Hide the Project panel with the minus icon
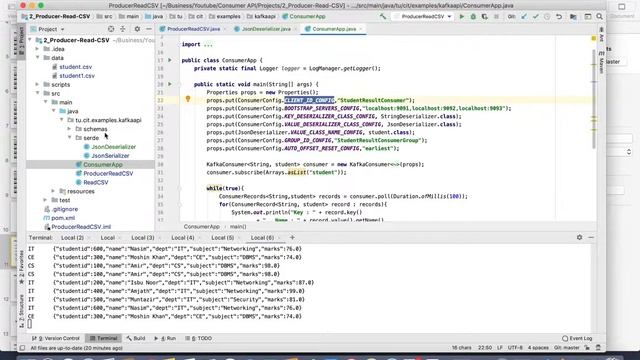The image size is (640, 360). point(149,29)
